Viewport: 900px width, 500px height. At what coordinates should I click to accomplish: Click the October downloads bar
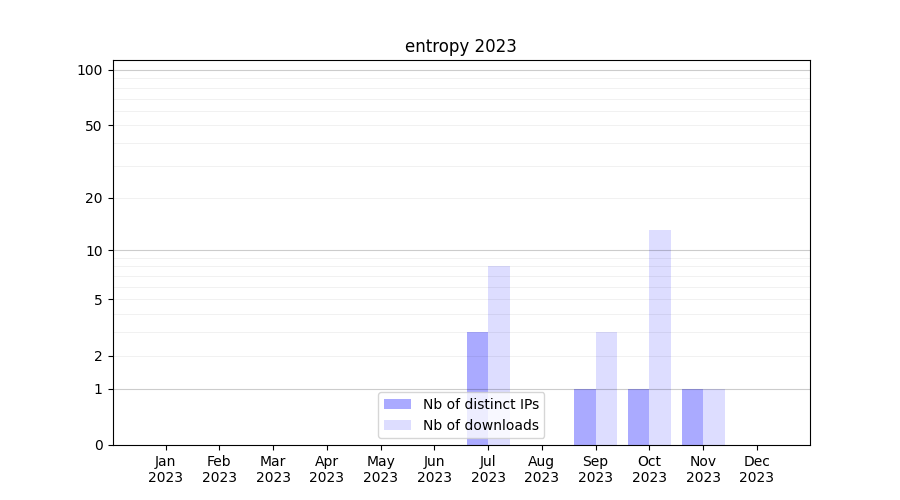click(660, 337)
